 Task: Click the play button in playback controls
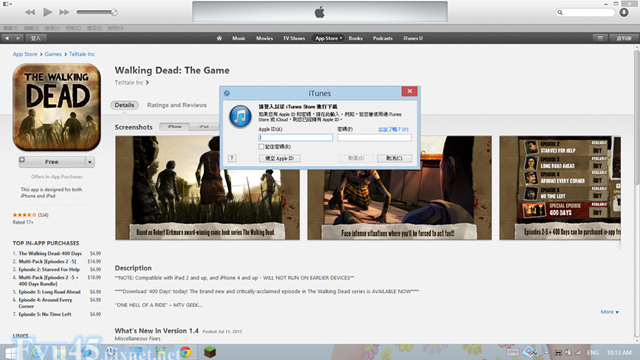[47, 12]
